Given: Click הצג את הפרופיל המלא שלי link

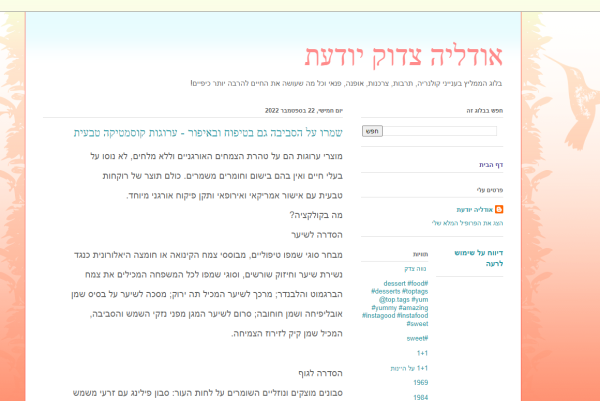Looking at the screenshot, I should click(468, 222).
